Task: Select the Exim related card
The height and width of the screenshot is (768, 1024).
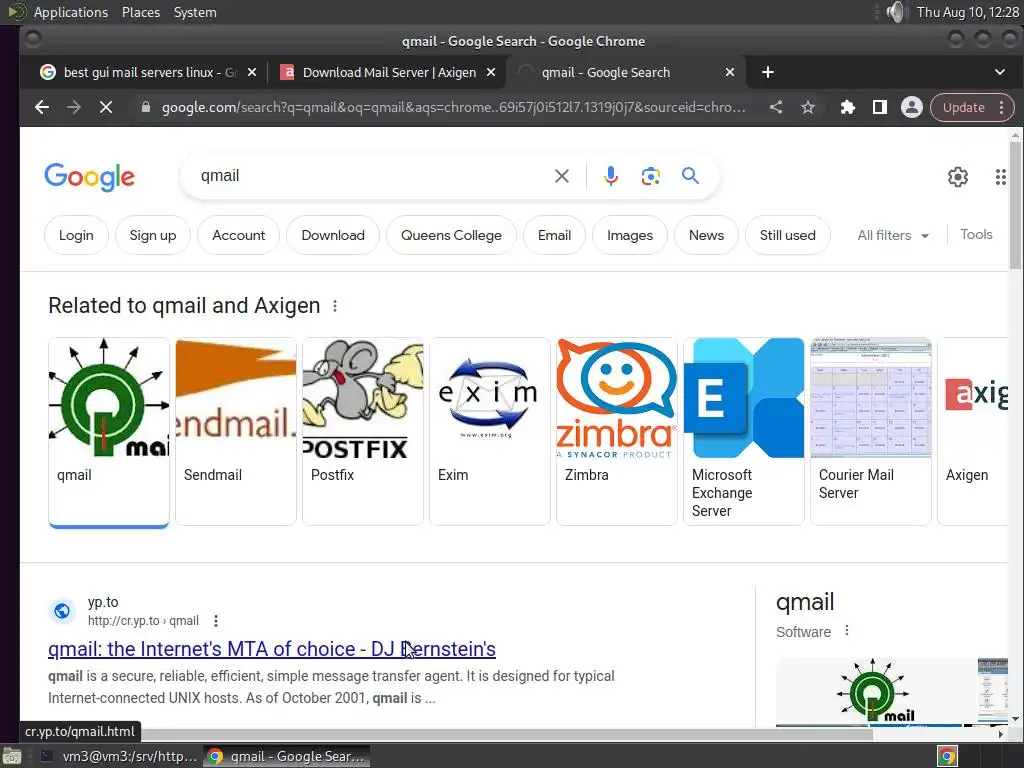Action: 490,432
